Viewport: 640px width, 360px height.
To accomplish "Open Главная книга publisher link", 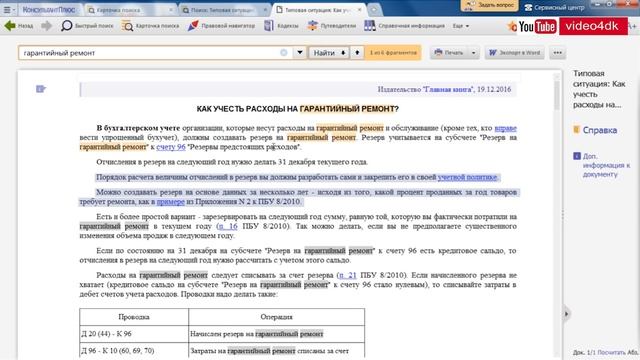I will [448, 89].
